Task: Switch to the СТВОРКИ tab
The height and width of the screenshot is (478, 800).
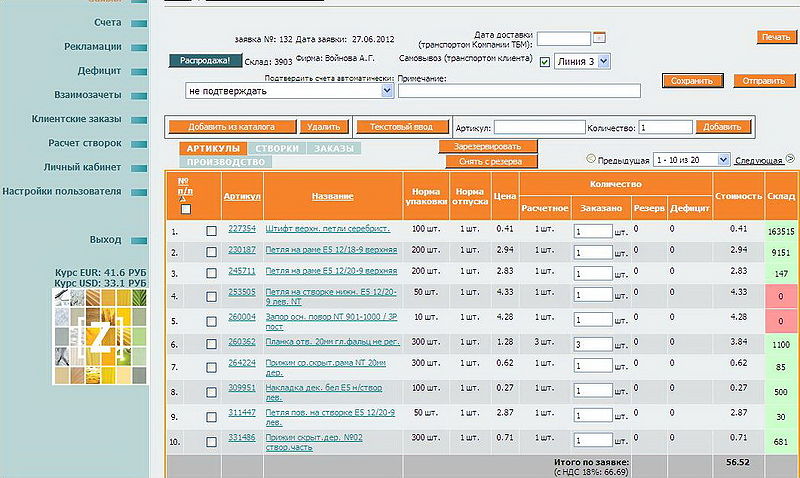Action: 276,148
